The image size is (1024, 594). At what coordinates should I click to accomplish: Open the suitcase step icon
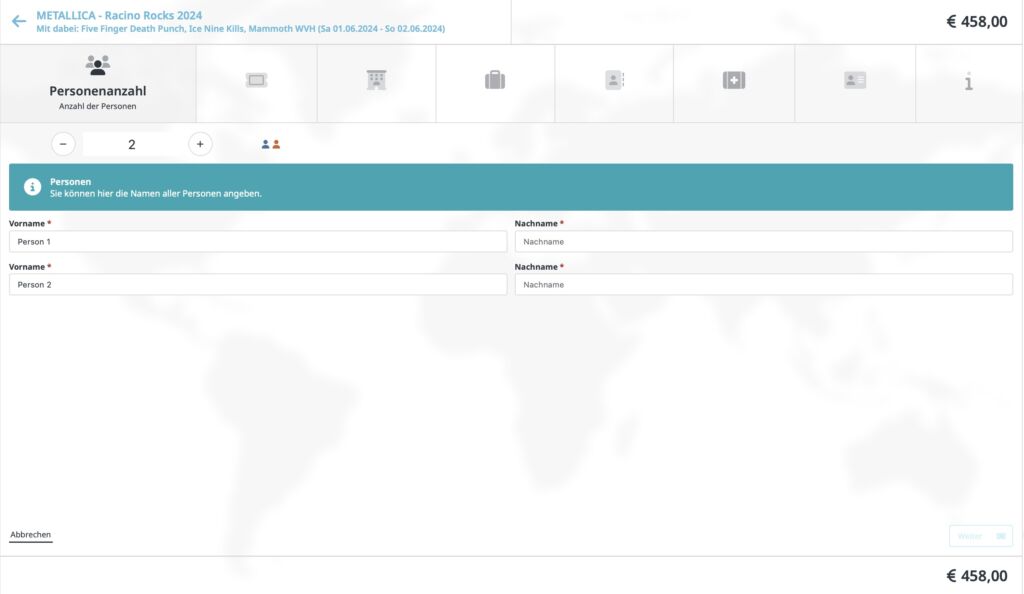[x=495, y=81]
